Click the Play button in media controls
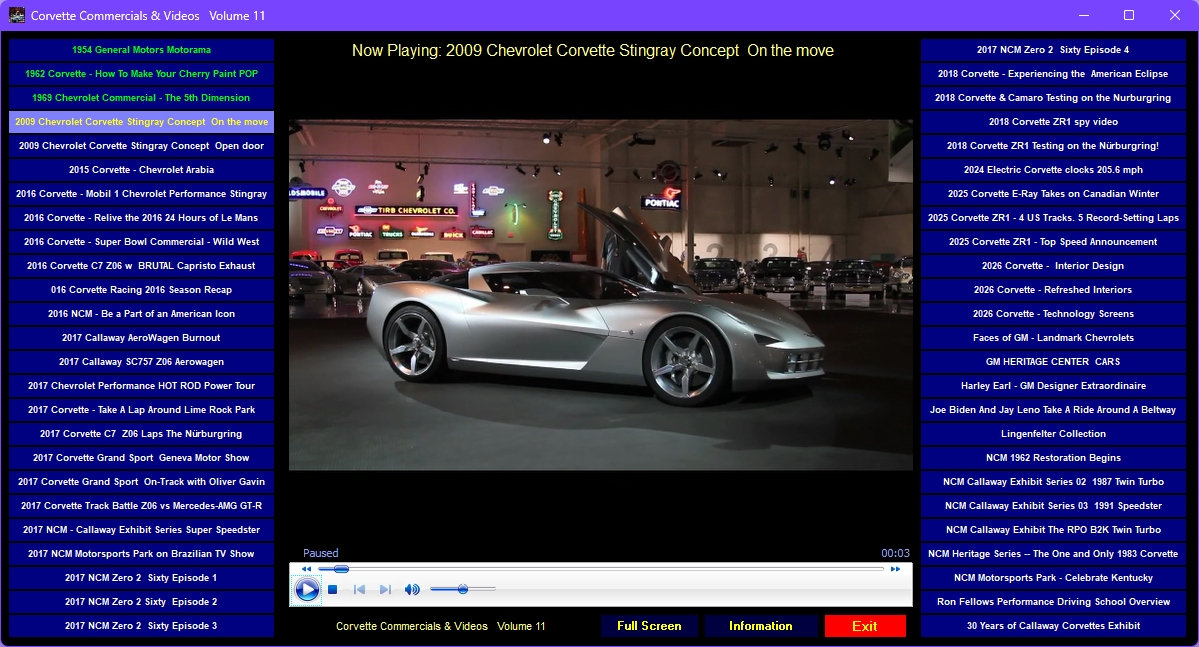The image size is (1199, 647). [307, 590]
